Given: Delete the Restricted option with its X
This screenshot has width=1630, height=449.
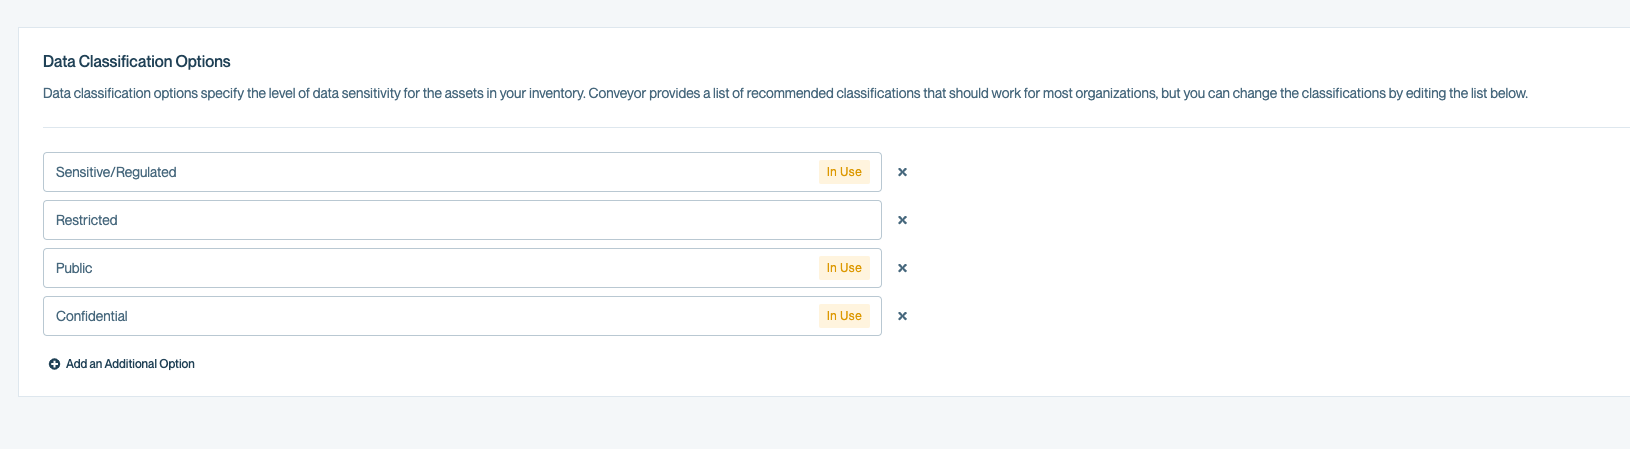Looking at the screenshot, I should coord(902,220).
